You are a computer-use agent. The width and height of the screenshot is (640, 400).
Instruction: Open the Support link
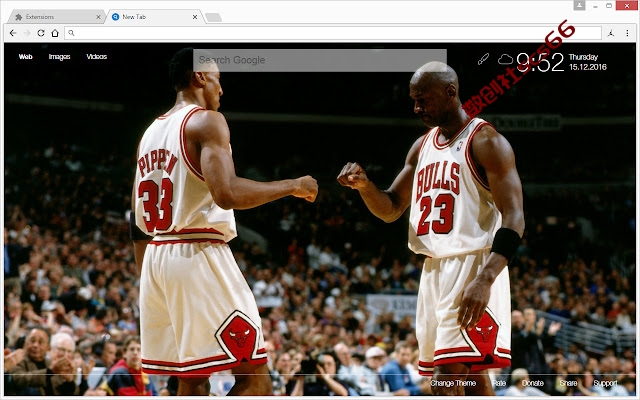(605, 383)
